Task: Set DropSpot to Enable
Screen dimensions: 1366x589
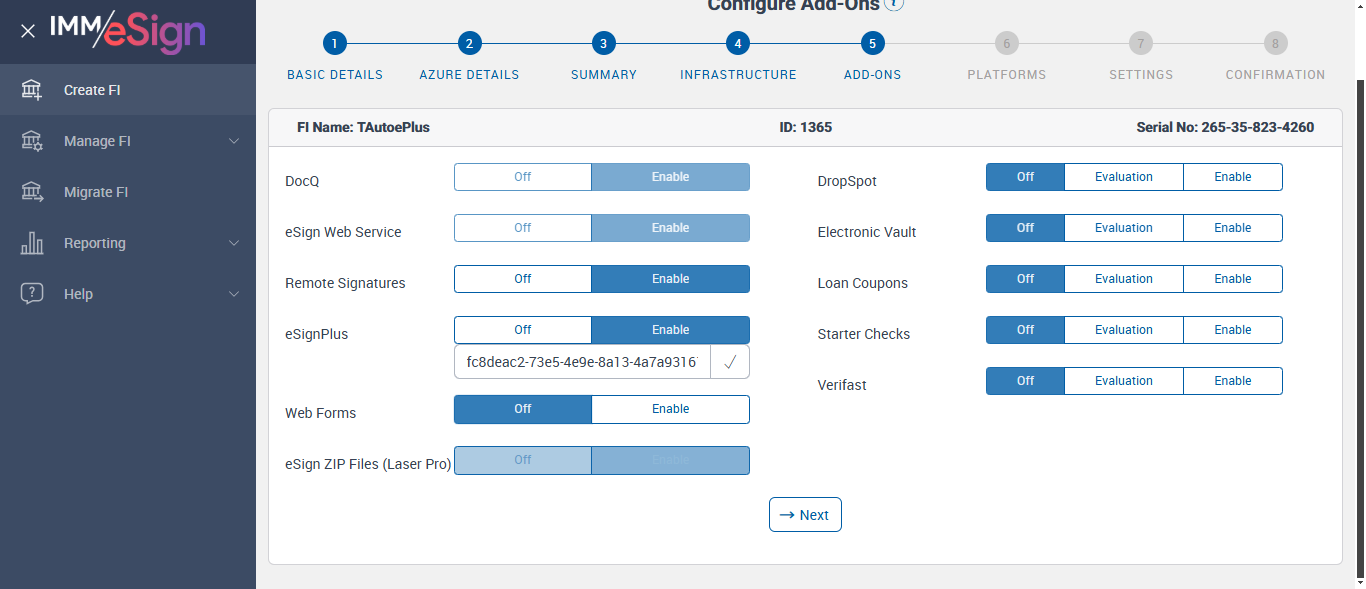Action: pyautogui.click(x=1233, y=177)
